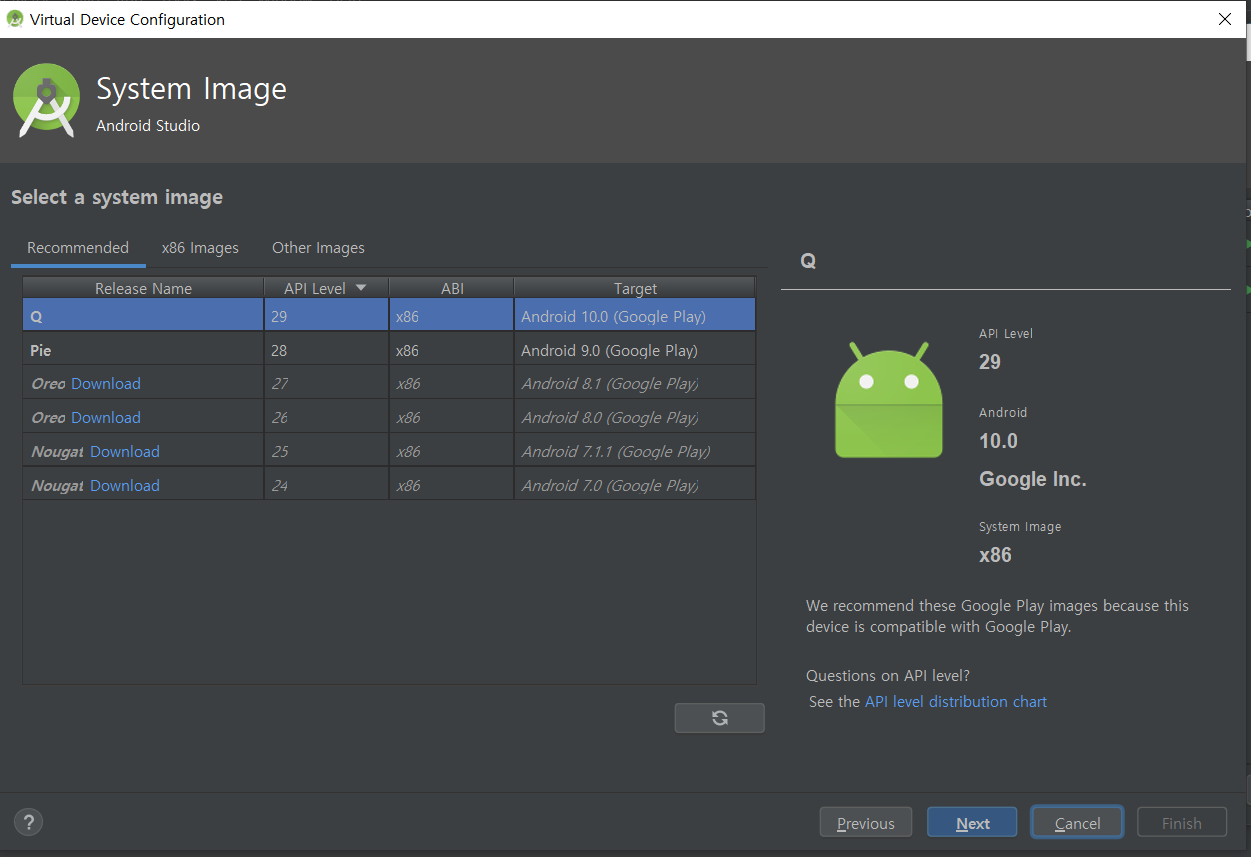Download the Oreo API 26 image
The width and height of the screenshot is (1251, 857).
point(106,418)
